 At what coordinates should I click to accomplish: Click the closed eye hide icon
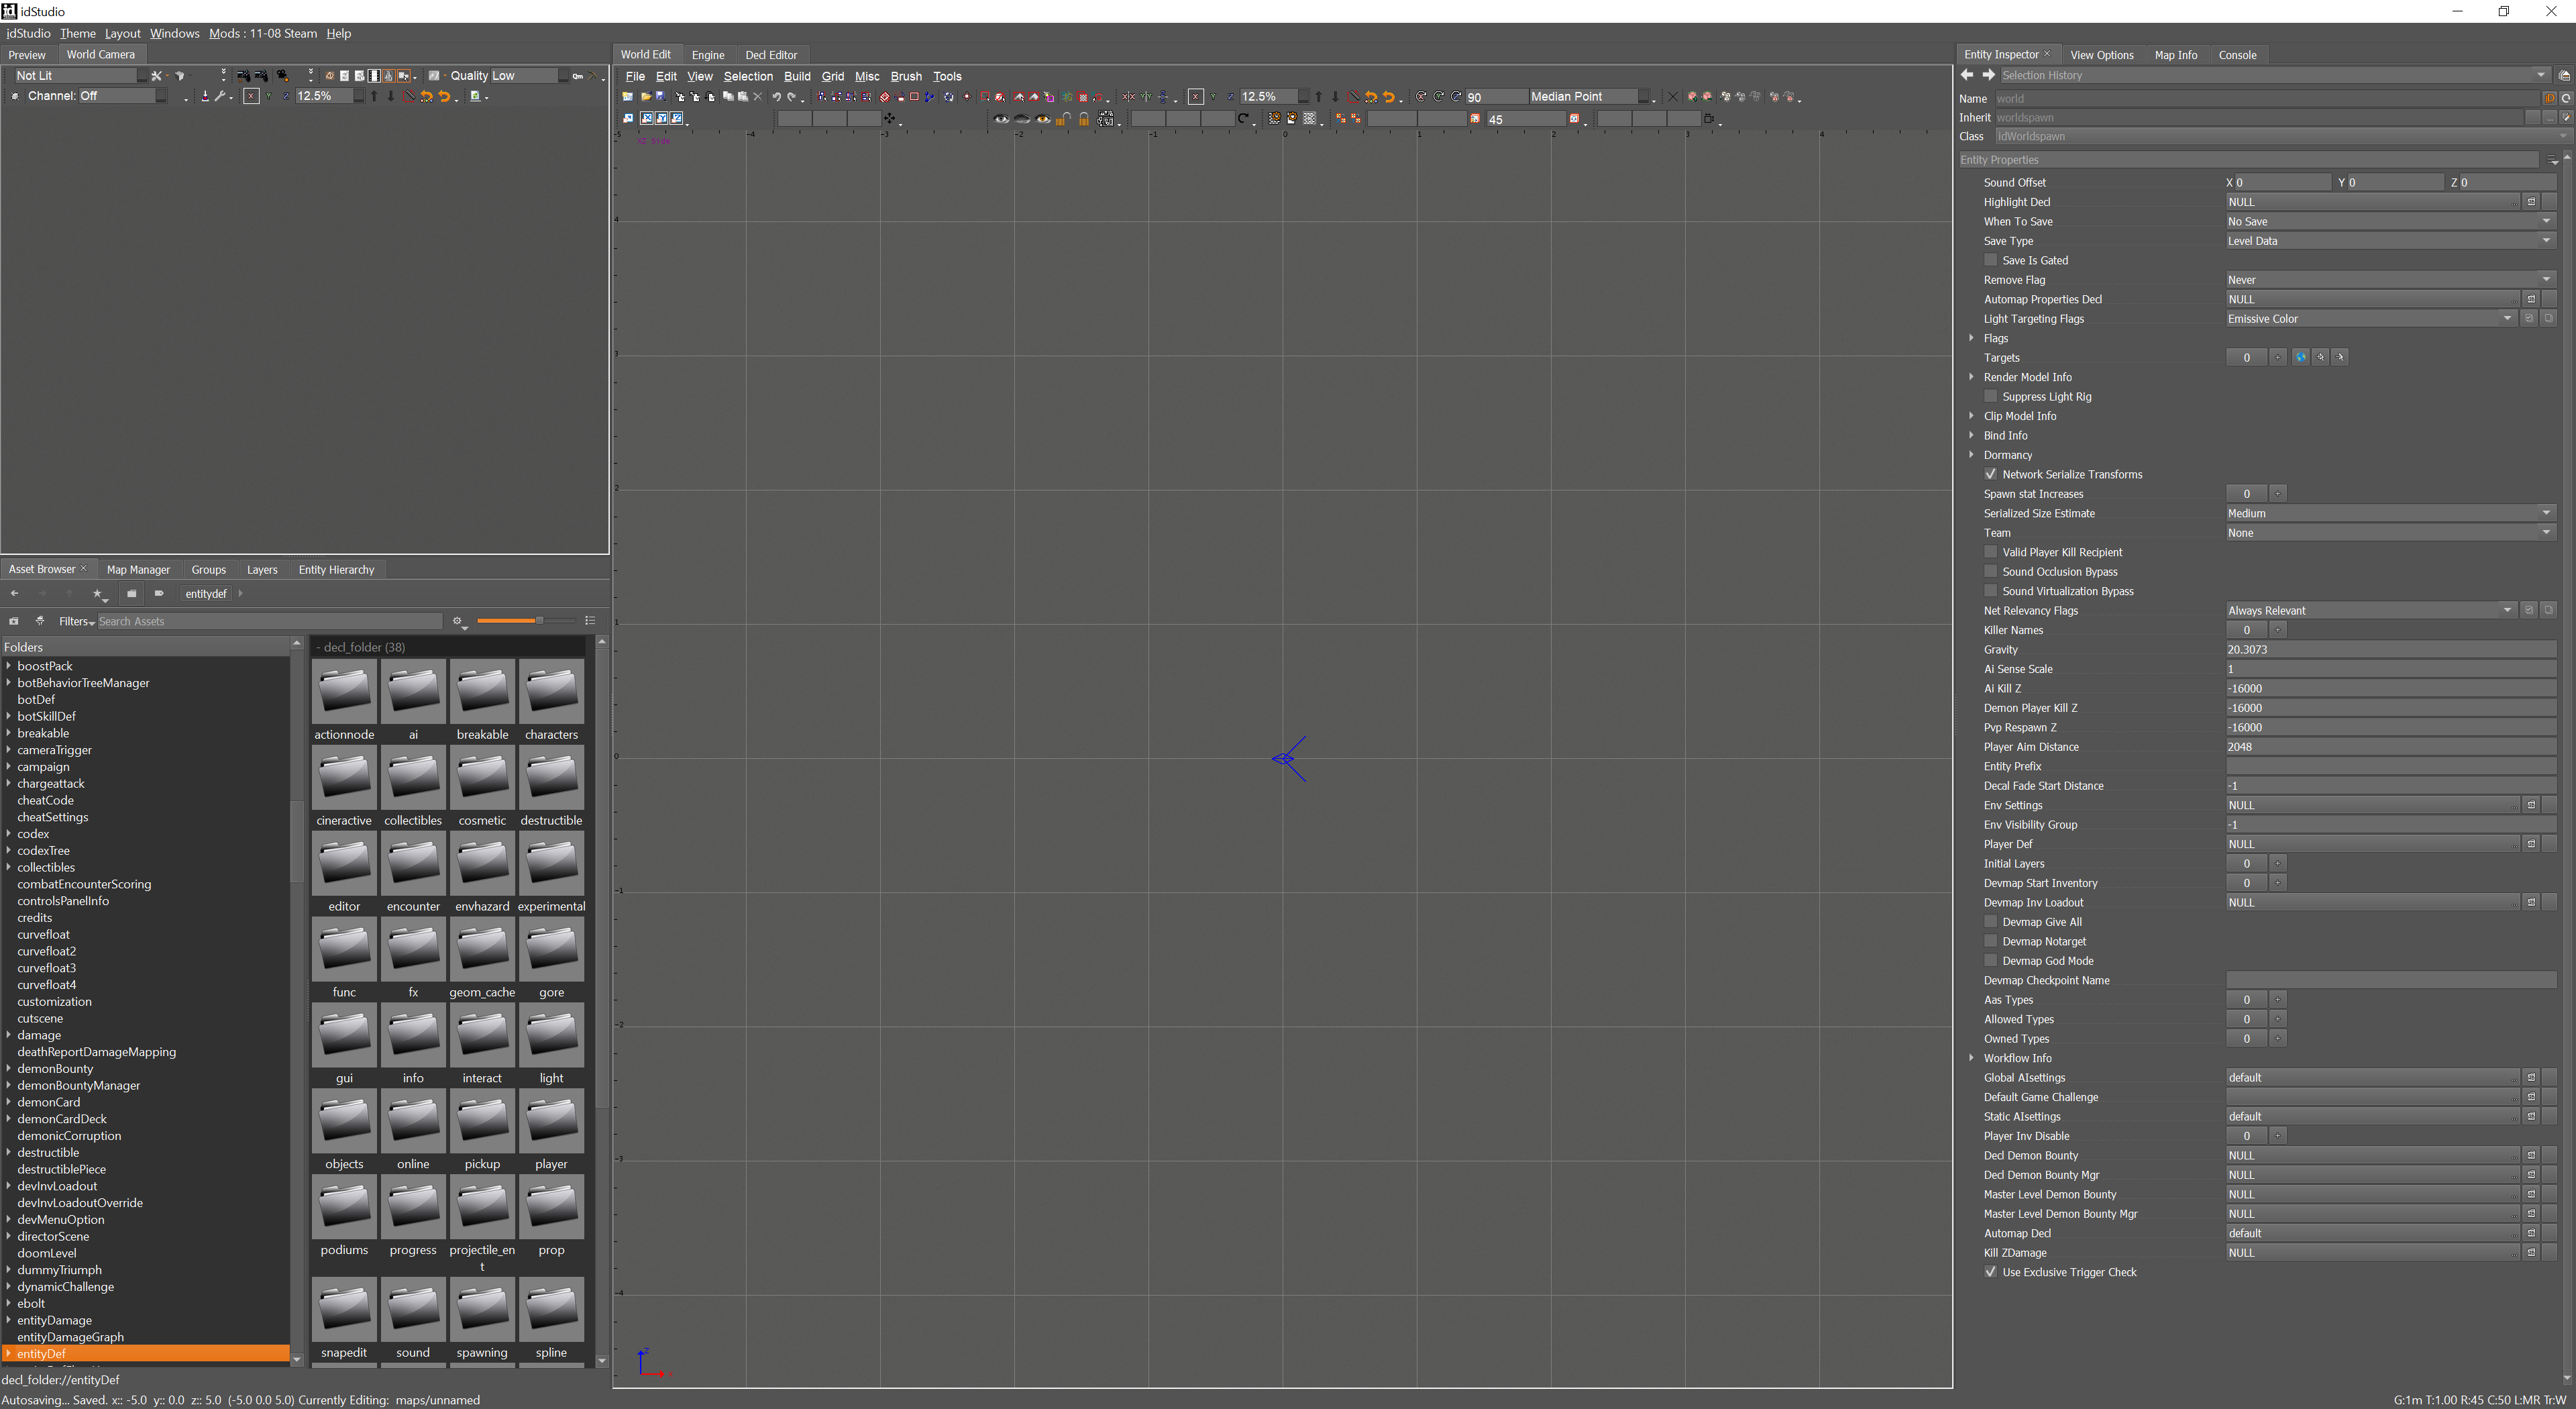(1022, 119)
